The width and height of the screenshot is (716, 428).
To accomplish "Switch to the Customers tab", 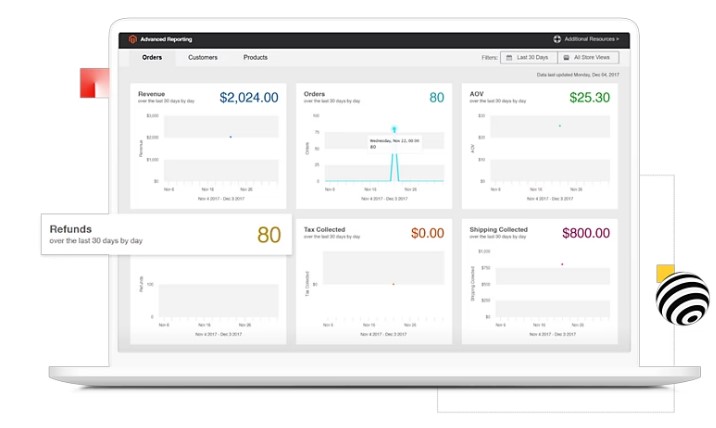I will (x=203, y=58).
